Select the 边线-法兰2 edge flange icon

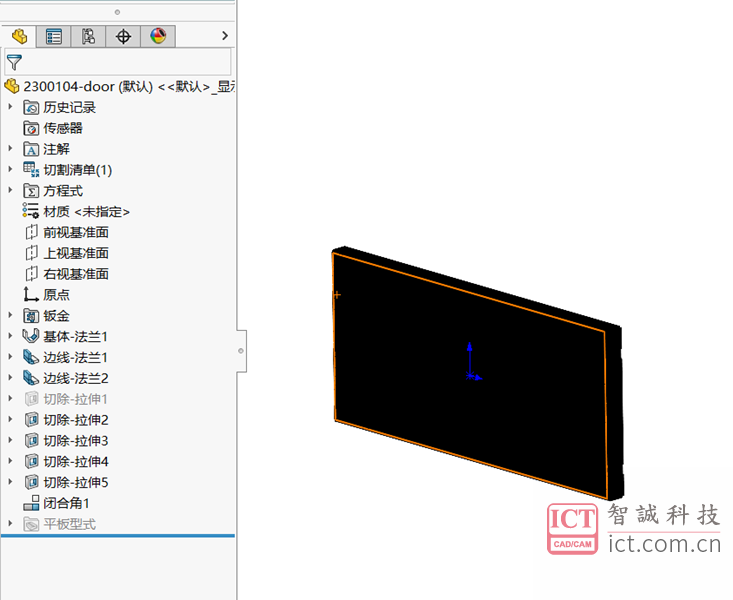pyautogui.click(x=31, y=378)
